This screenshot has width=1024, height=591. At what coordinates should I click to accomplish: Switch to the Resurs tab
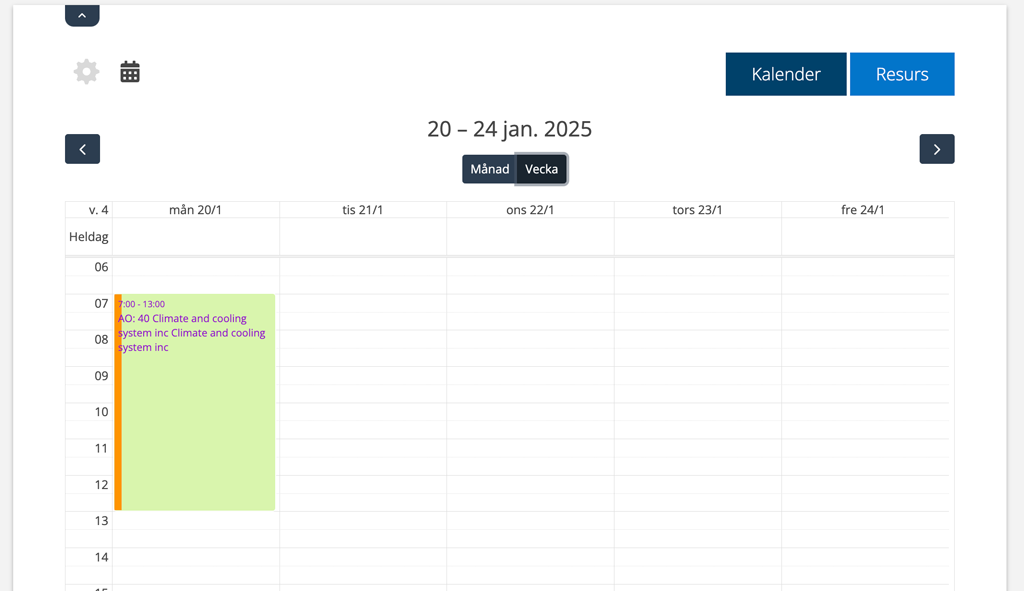pyautogui.click(x=901, y=74)
